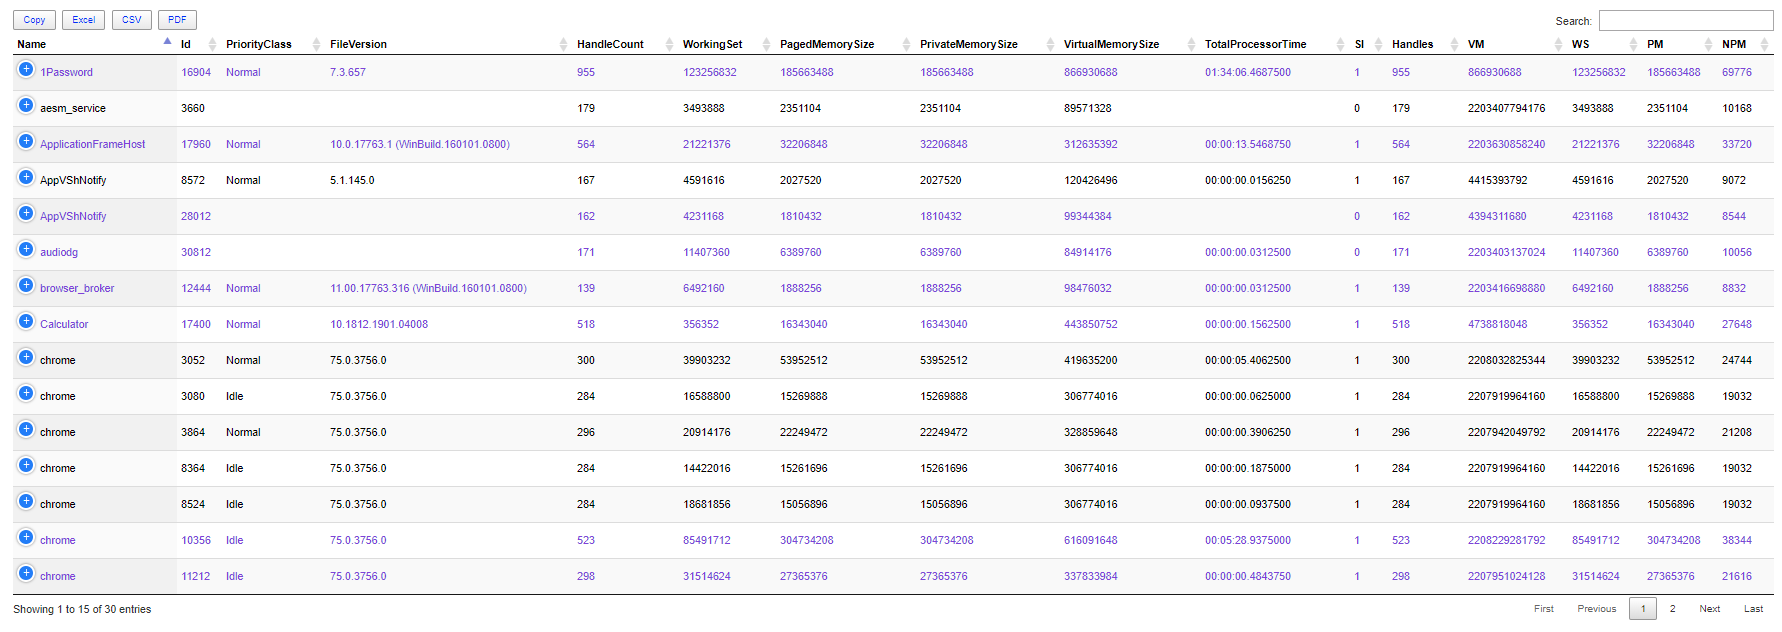Viewport: 1782px width, 632px height.
Task: Click the PDF export button
Action: coord(177,20)
